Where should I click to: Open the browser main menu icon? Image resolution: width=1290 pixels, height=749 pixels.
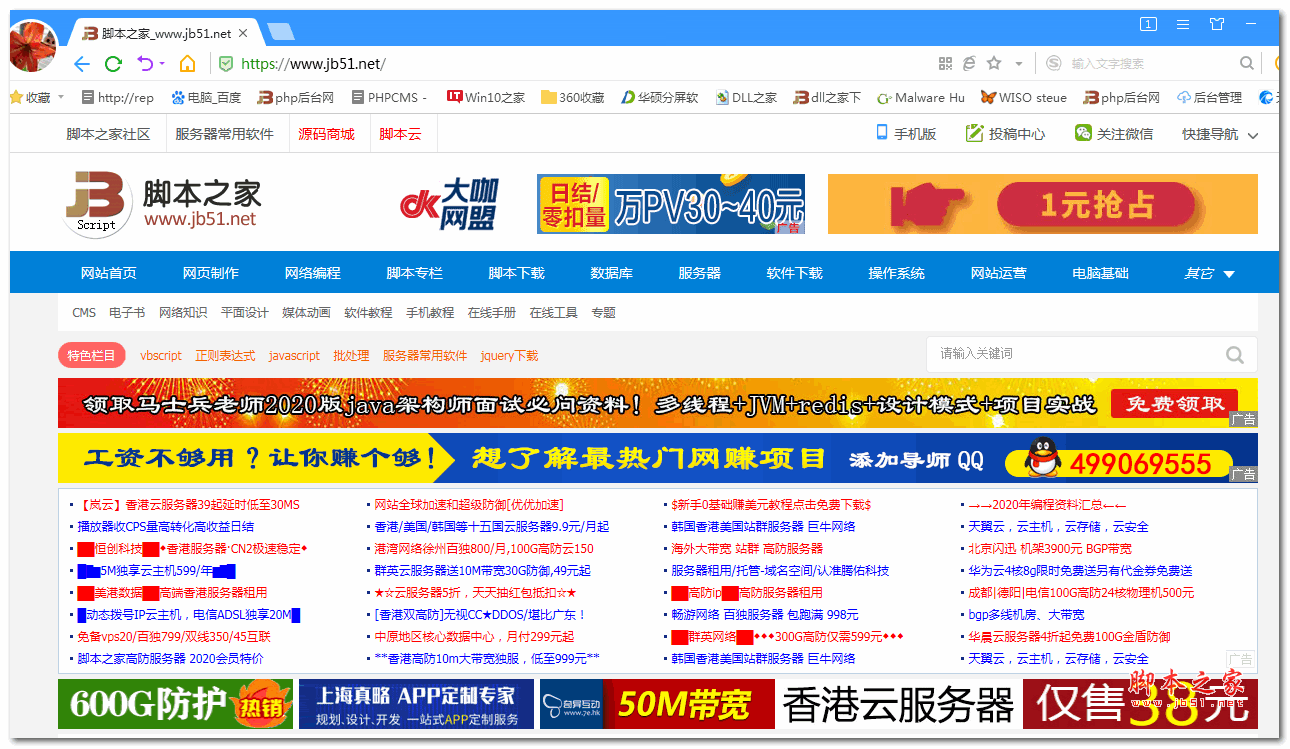(1183, 24)
